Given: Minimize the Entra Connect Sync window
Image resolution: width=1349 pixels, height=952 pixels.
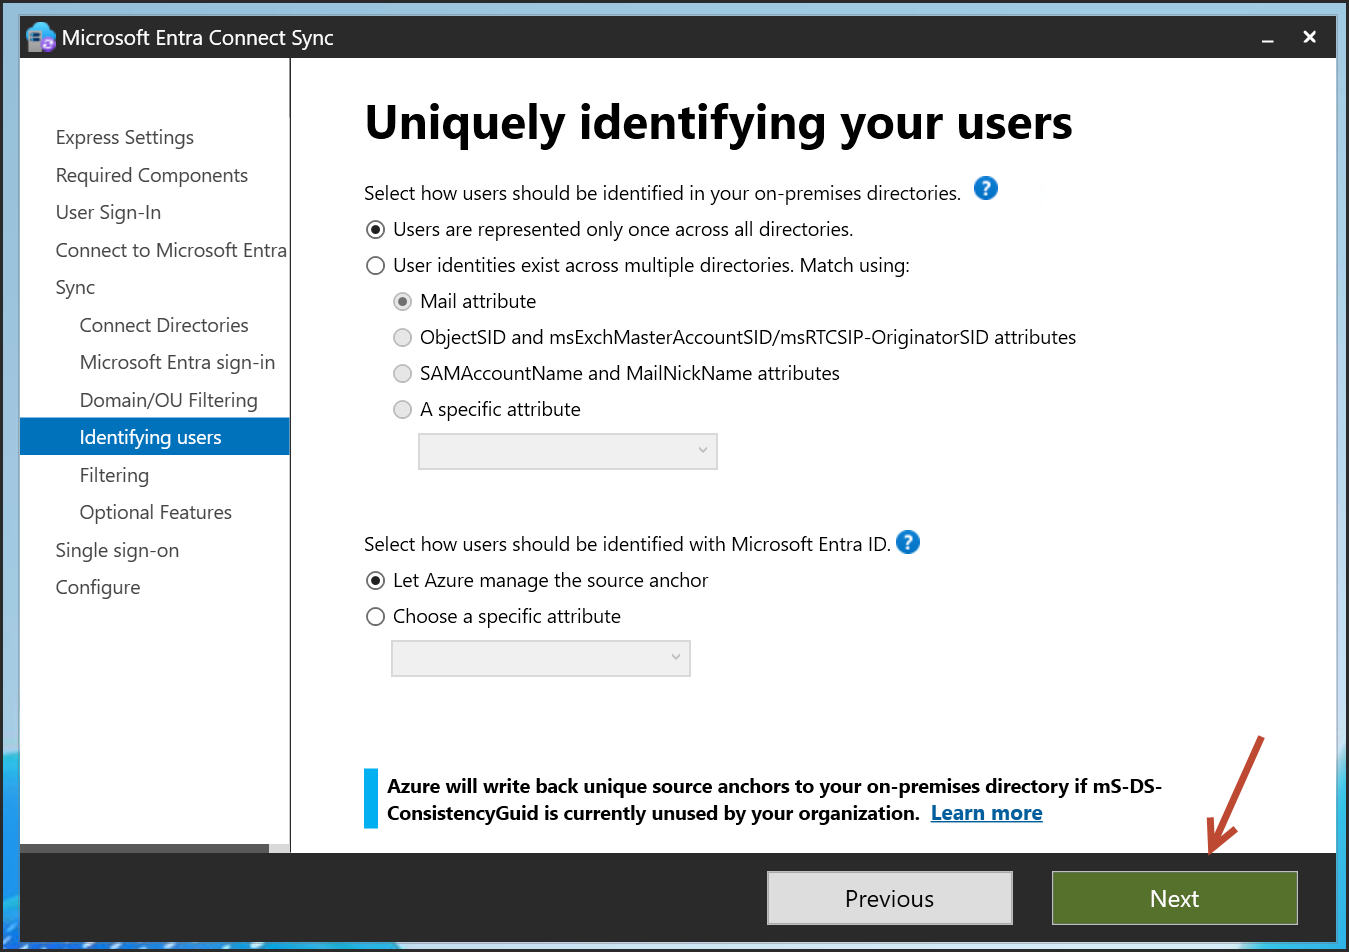Looking at the screenshot, I should (x=1267, y=38).
